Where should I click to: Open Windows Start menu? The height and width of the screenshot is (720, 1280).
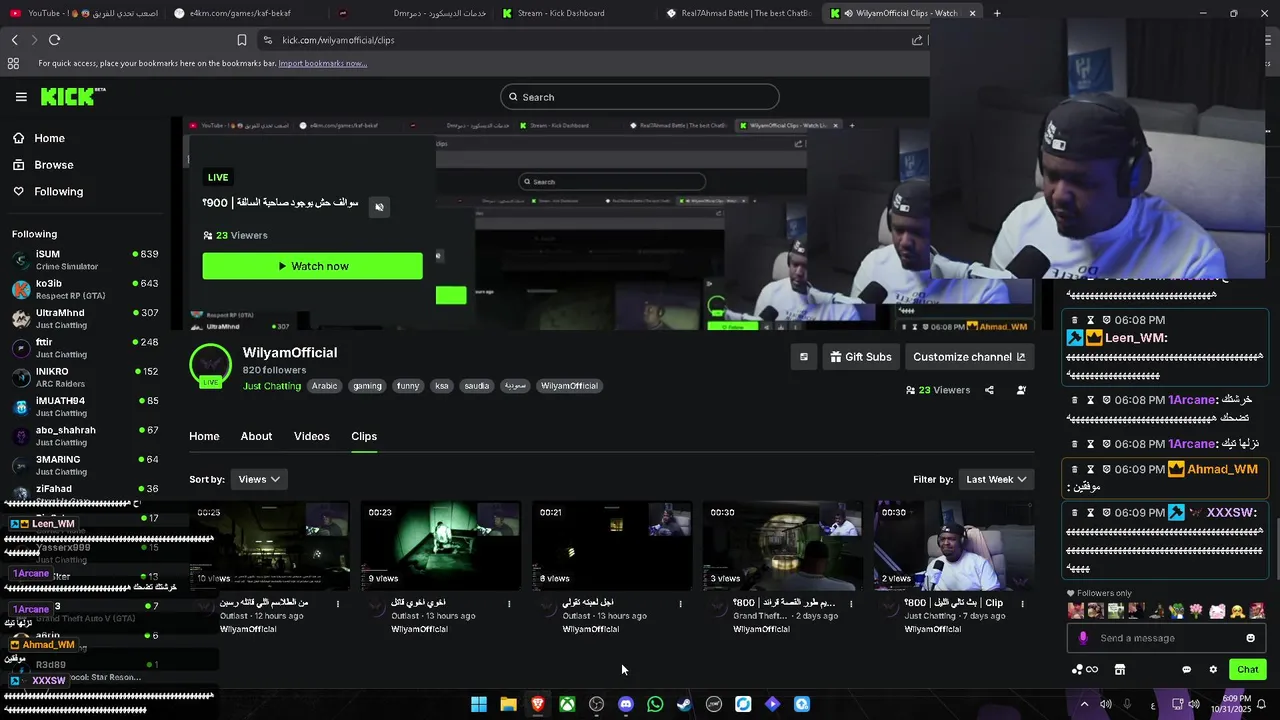click(x=479, y=704)
